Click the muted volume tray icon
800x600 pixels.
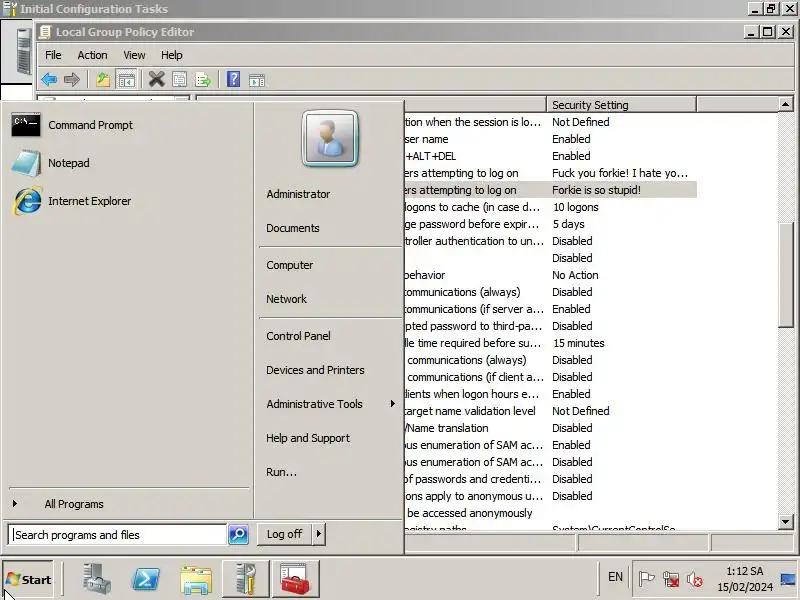694,579
